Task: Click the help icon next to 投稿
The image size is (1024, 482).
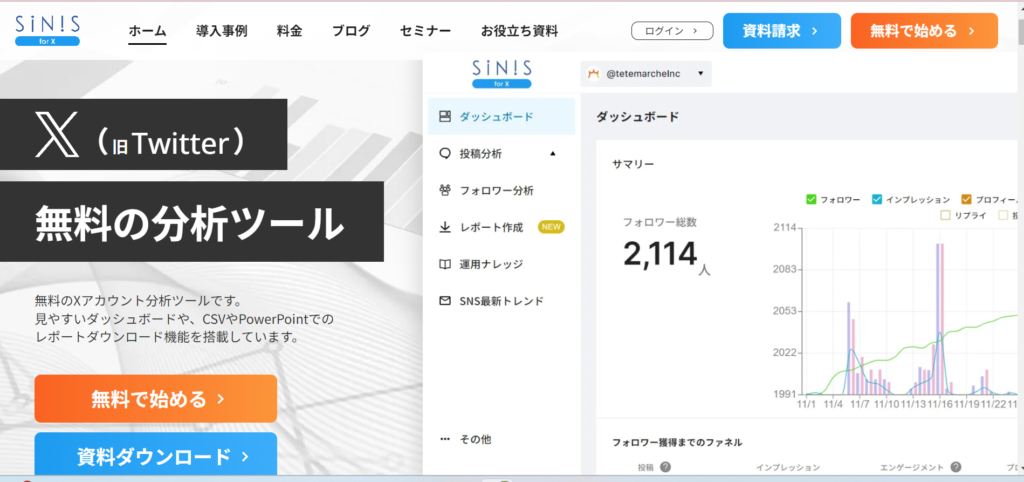Action: (665, 467)
